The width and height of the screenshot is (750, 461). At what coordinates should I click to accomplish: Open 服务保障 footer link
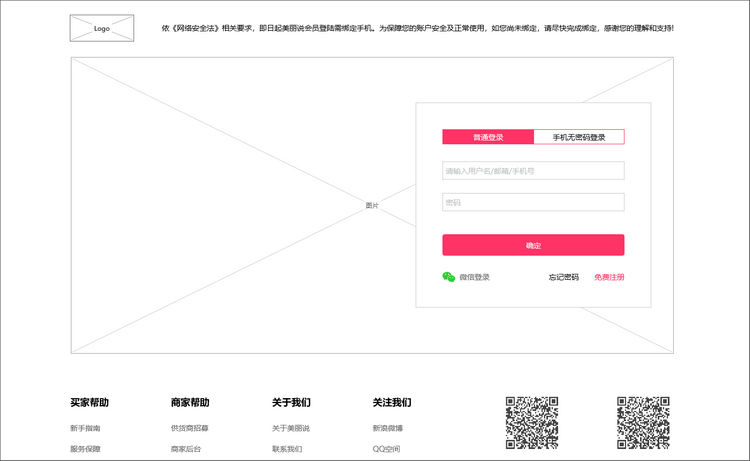(85, 449)
